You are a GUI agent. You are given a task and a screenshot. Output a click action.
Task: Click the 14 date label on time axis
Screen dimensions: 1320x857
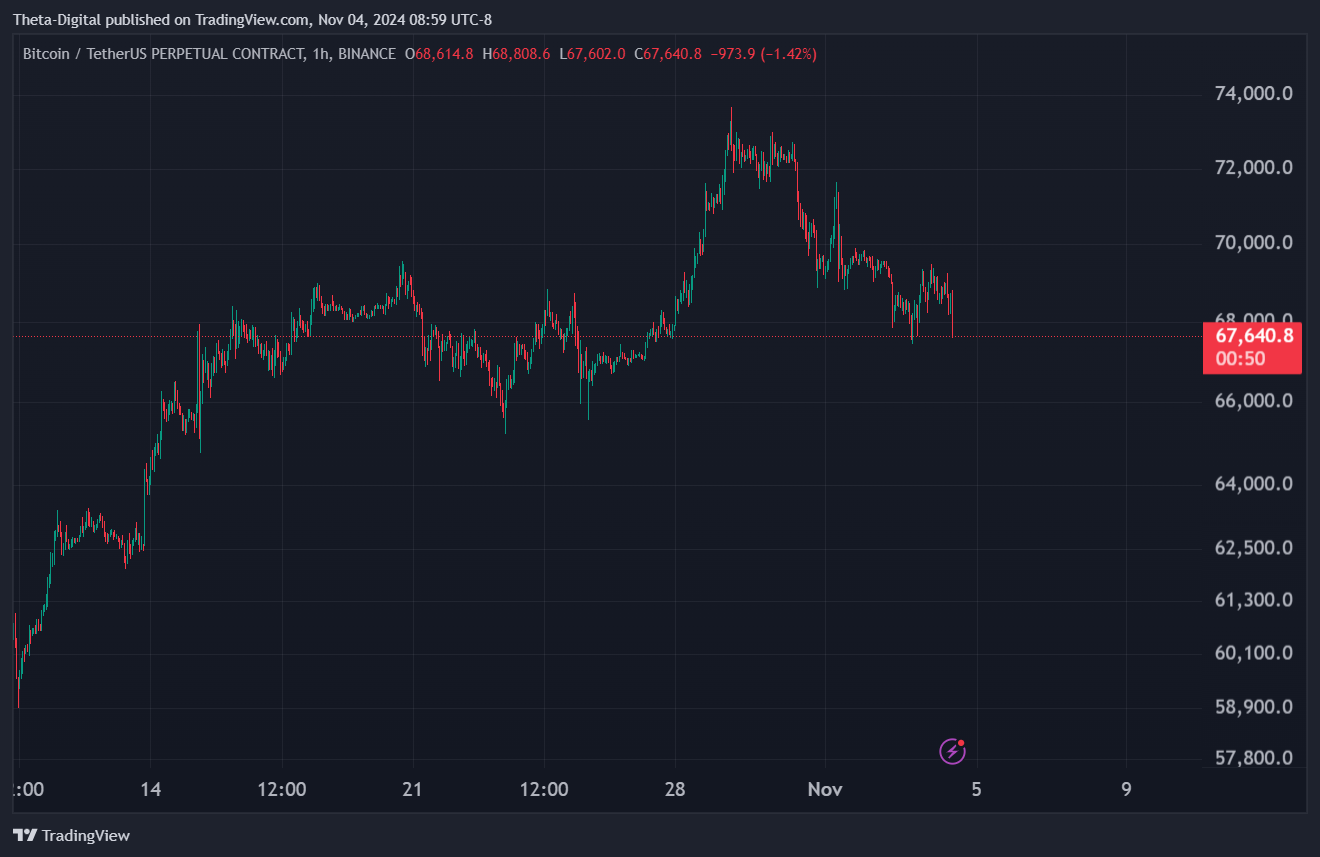click(x=151, y=789)
